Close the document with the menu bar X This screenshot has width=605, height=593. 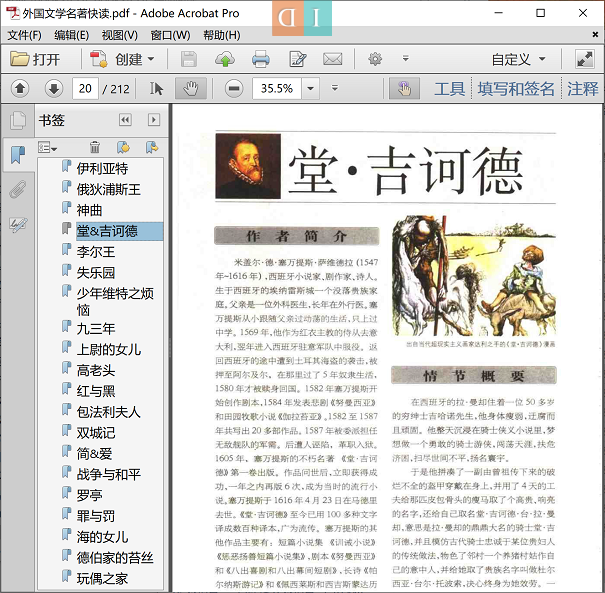[595, 35]
